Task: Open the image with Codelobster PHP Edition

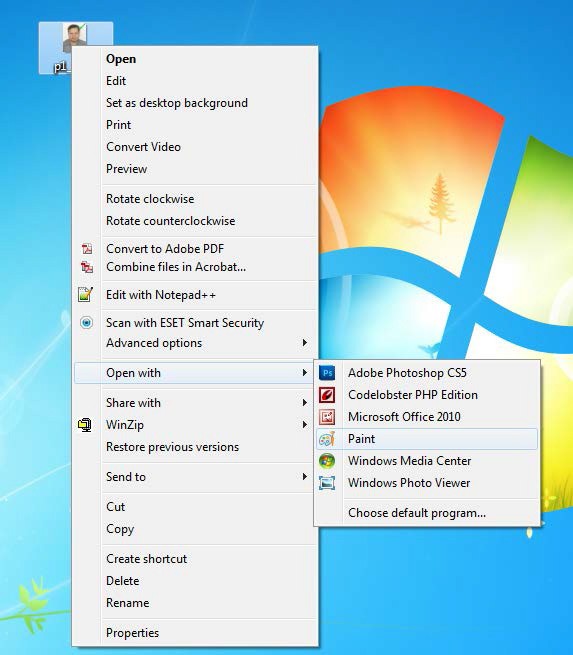Action: [x=427, y=395]
